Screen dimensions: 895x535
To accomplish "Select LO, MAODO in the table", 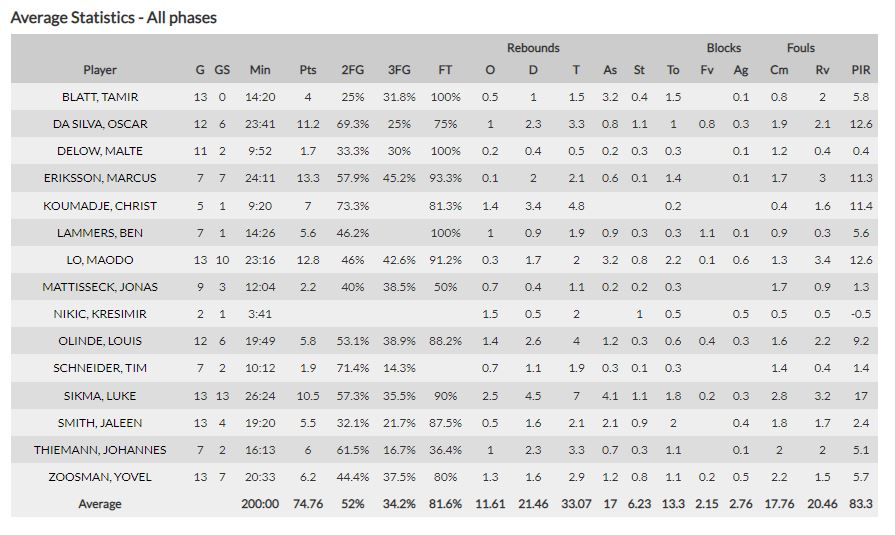I will [x=100, y=260].
